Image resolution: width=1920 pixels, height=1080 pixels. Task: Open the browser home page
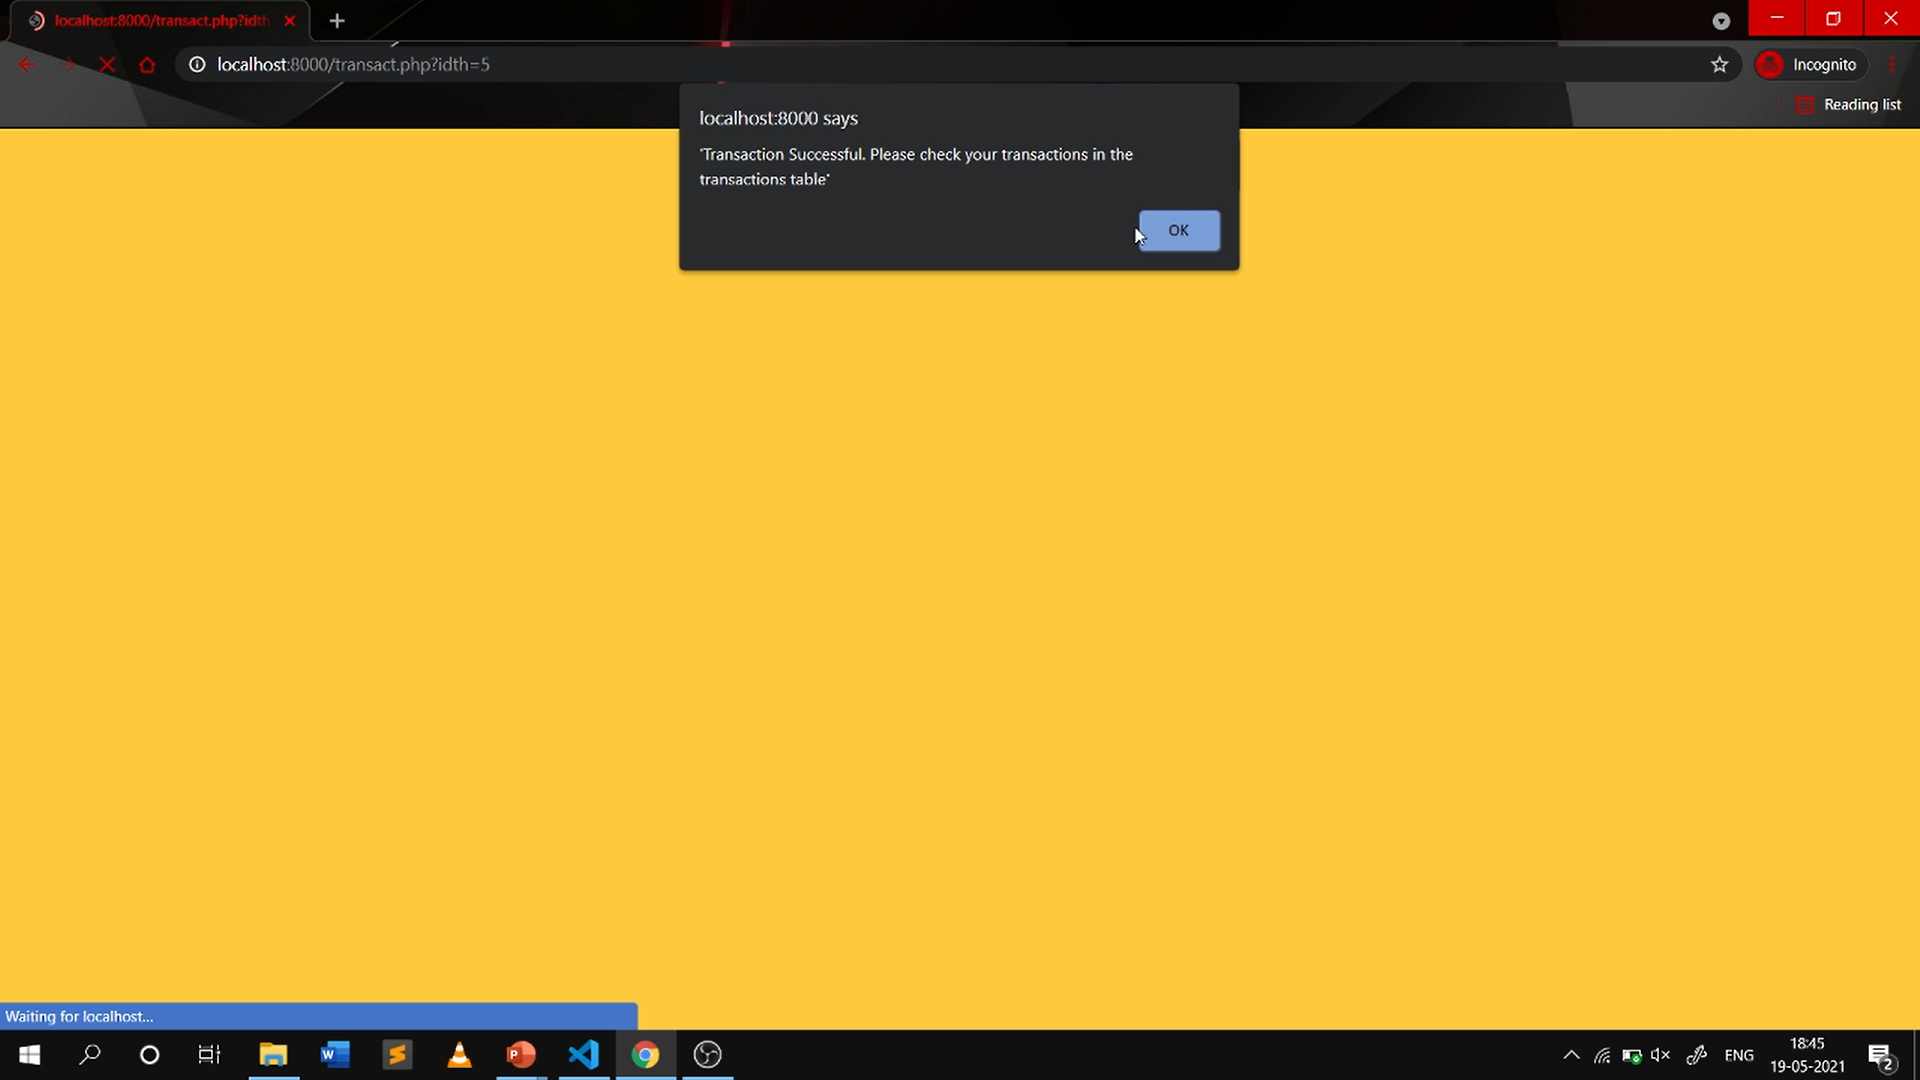[147, 65]
